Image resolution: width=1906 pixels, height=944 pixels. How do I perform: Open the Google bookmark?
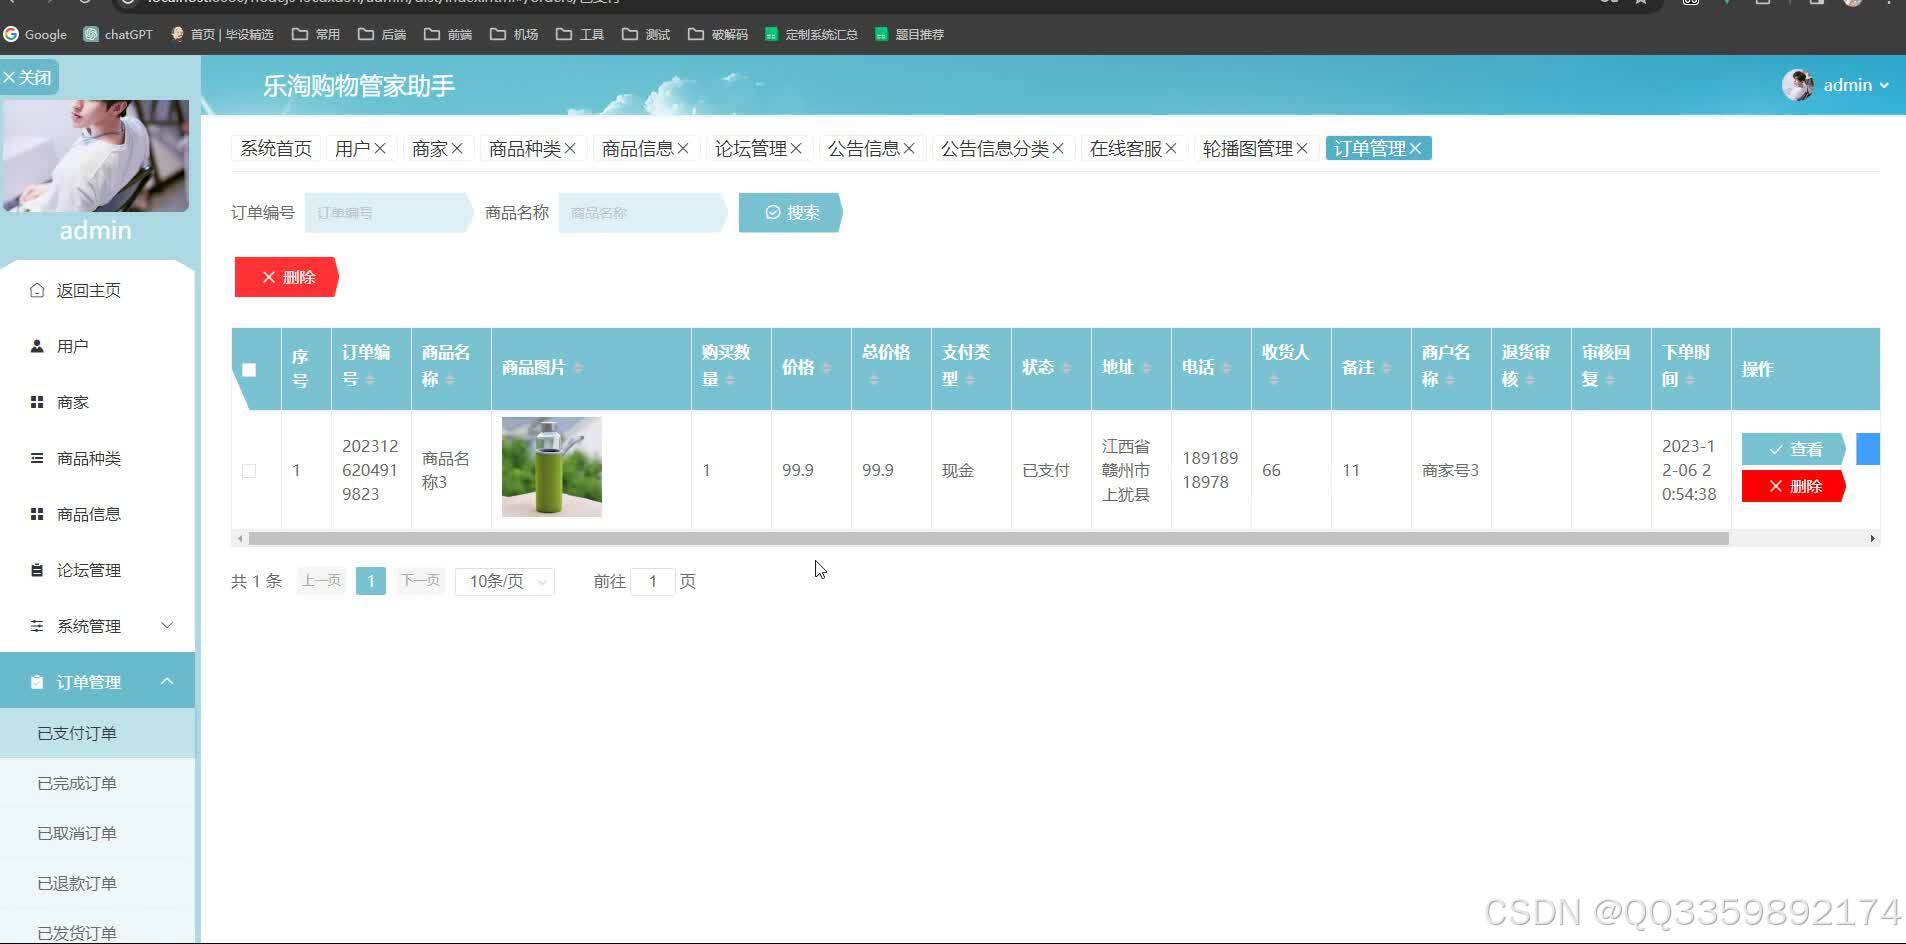(35, 34)
